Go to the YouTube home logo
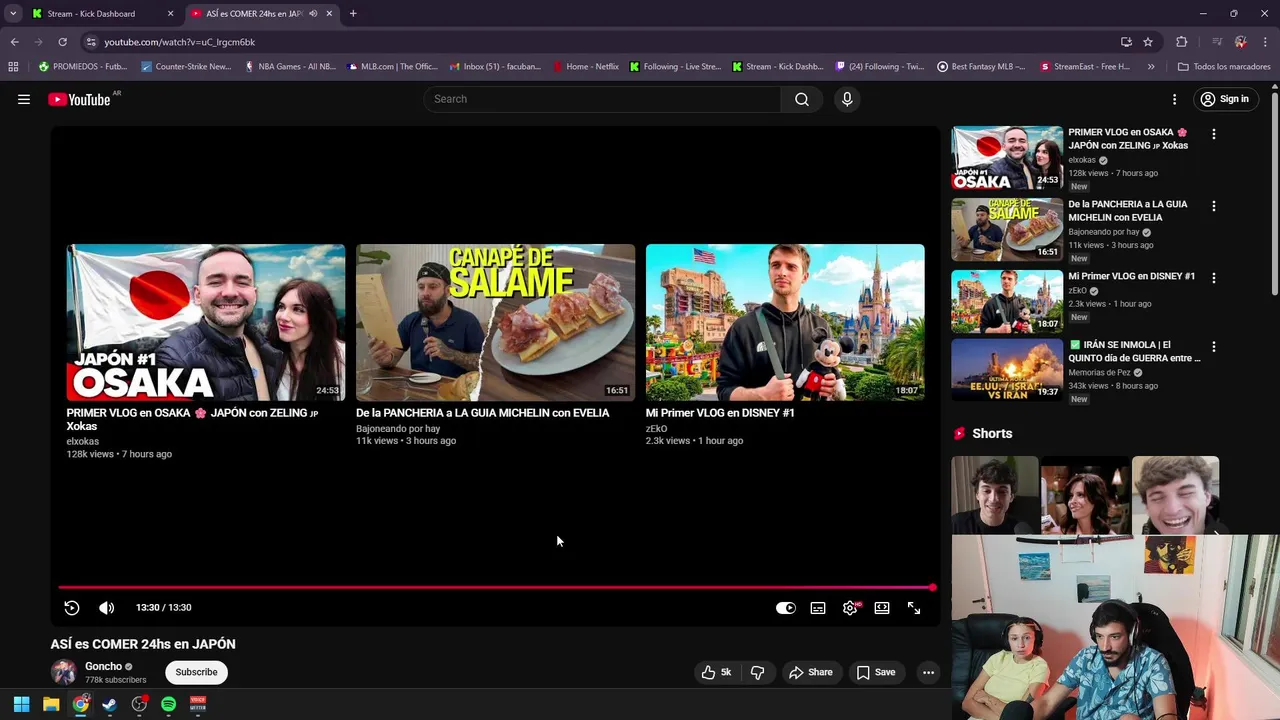The height and width of the screenshot is (720, 1280). coord(79,99)
